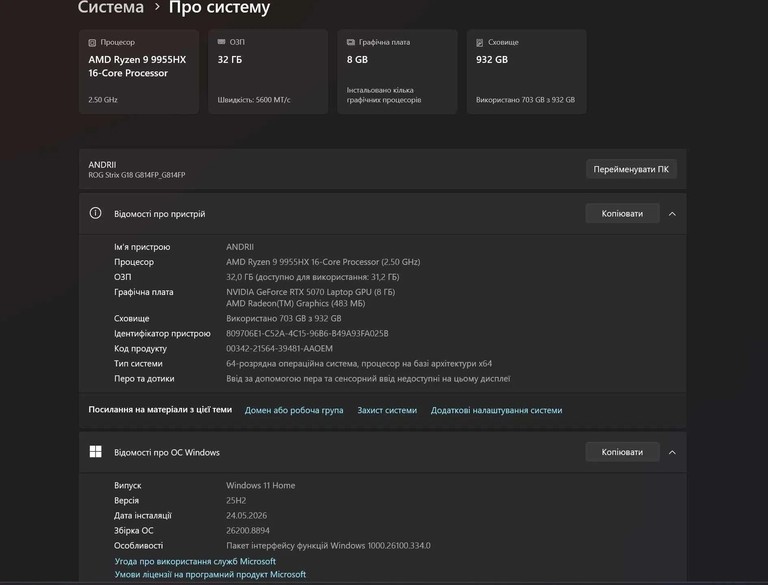Click Використано 703 GB з 932 GB in device details
The width and height of the screenshot is (768, 585).
coord(284,318)
